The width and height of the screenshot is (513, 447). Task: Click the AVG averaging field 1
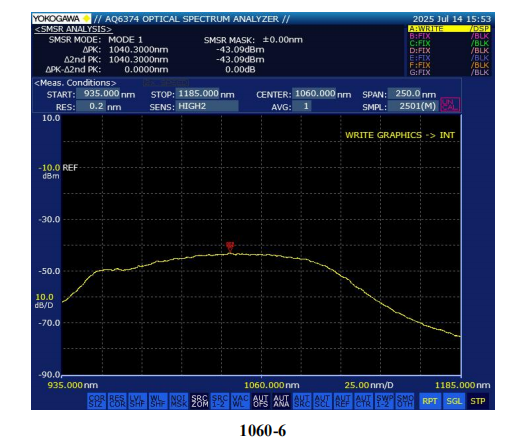(x=302, y=106)
